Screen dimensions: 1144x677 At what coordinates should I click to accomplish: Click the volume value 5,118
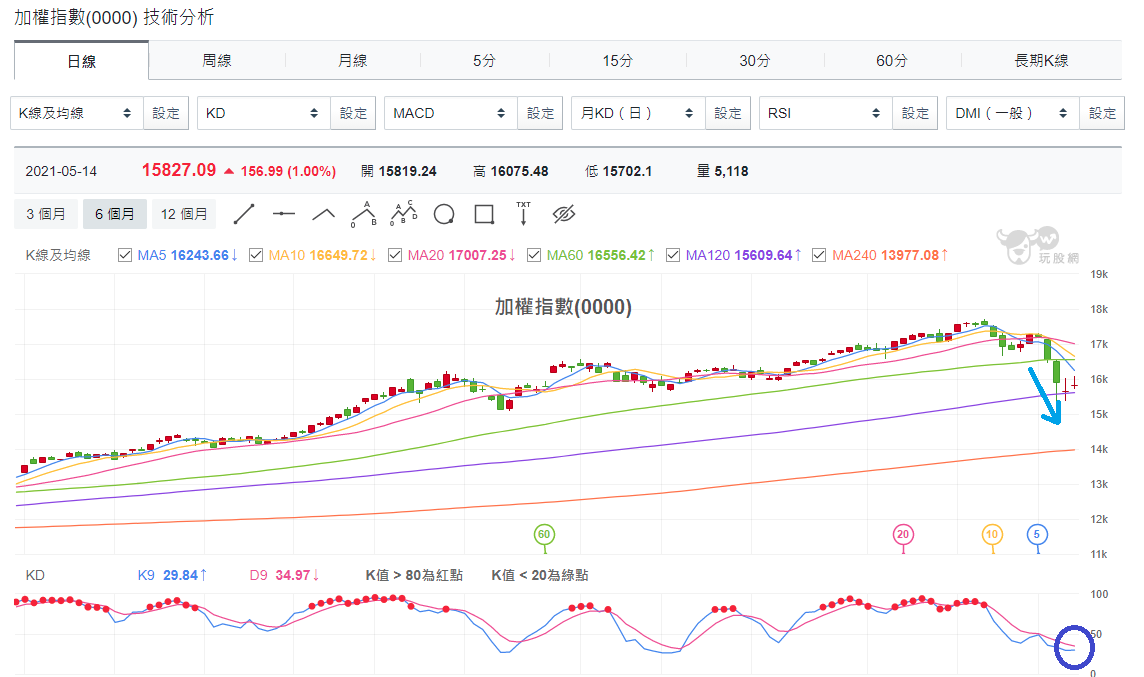click(731, 171)
